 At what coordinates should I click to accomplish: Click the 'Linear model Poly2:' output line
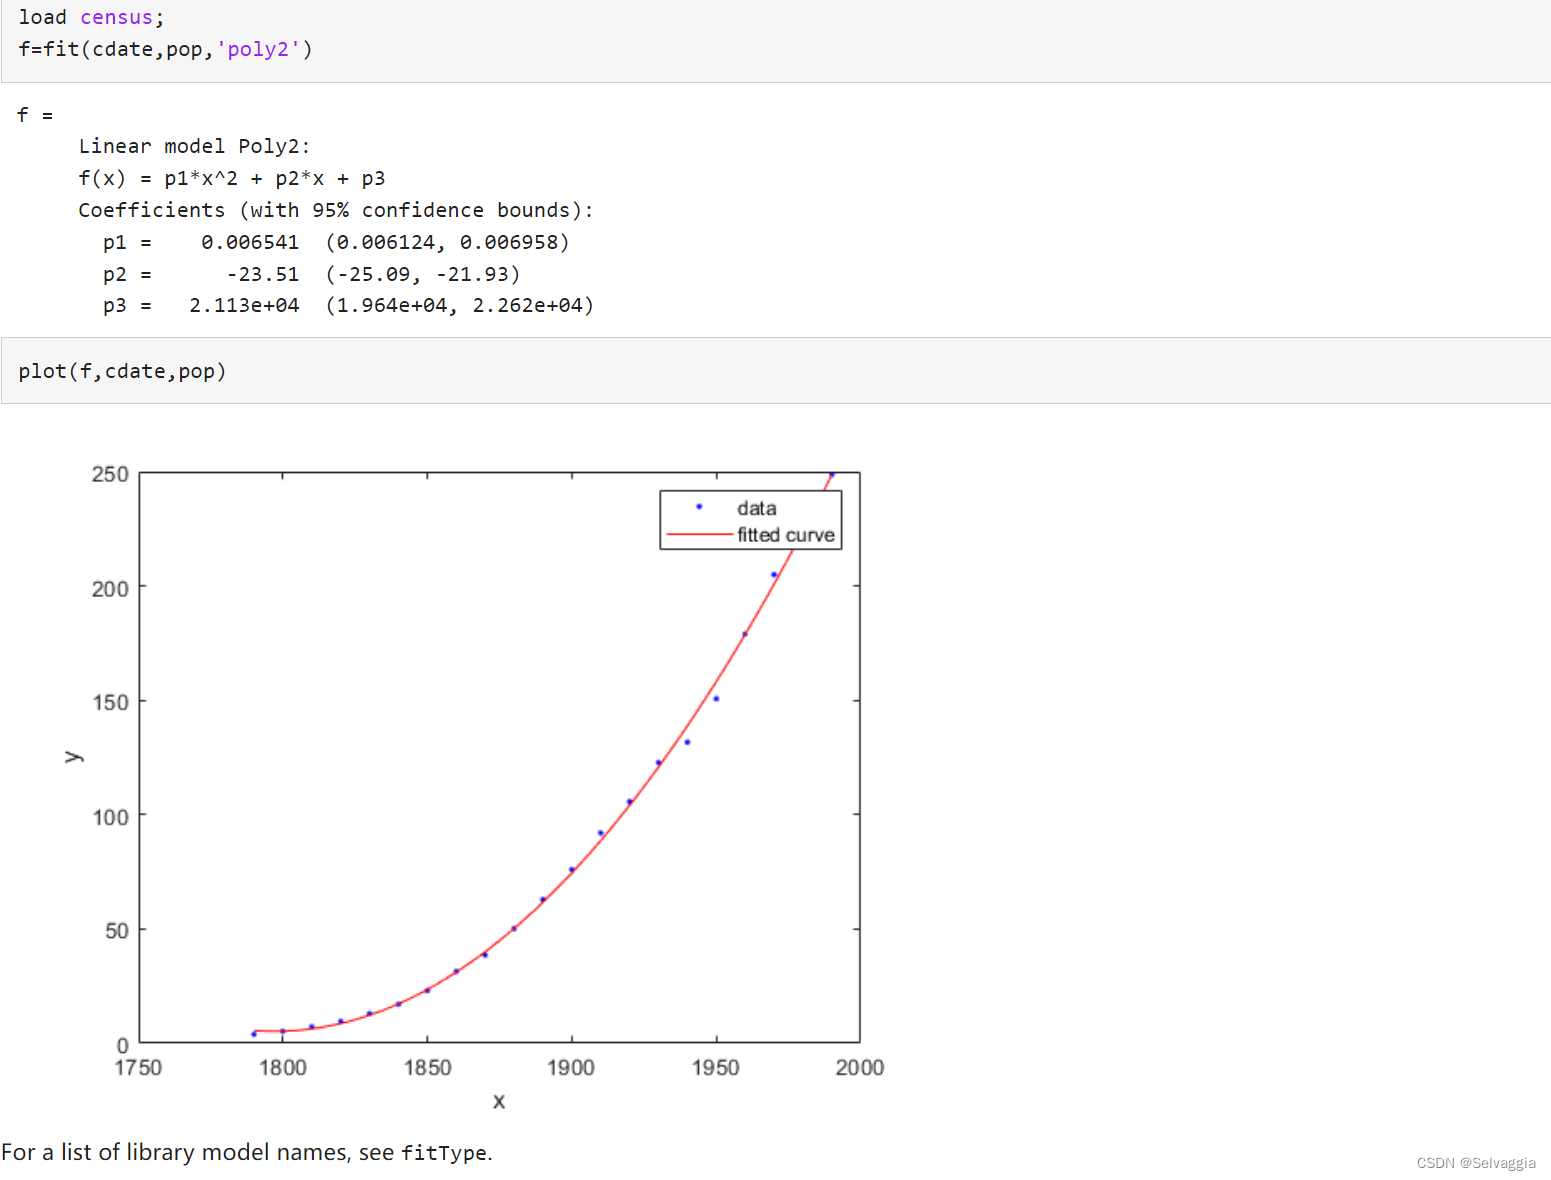194,146
